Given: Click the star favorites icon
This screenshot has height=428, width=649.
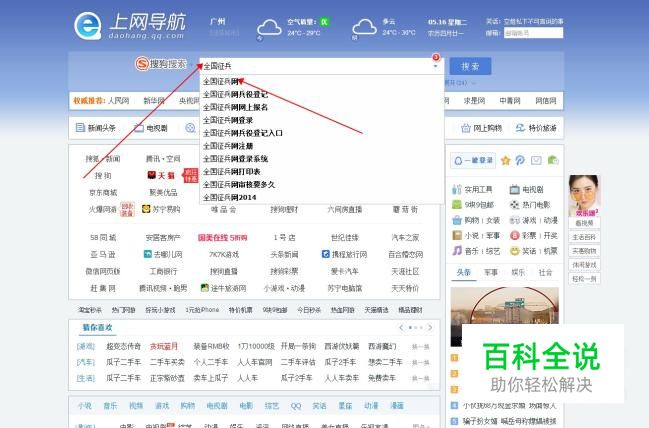Looking at the screenshot, I should point(505,160).
